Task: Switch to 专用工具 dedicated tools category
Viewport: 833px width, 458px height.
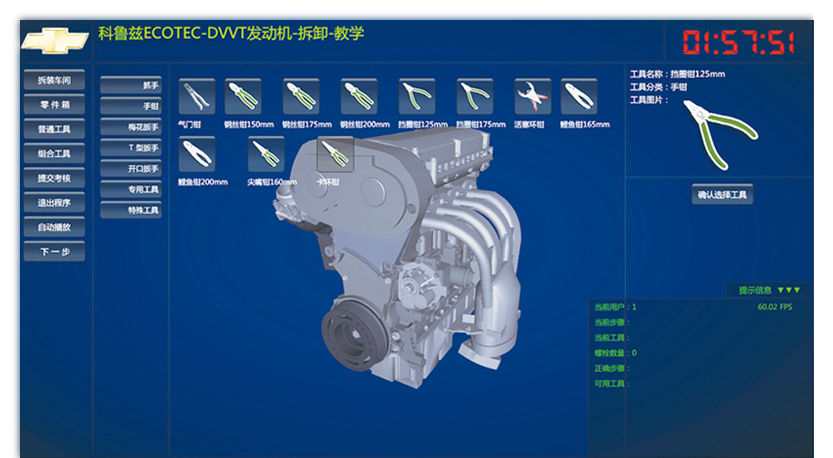Action: (x=131, y=189)
